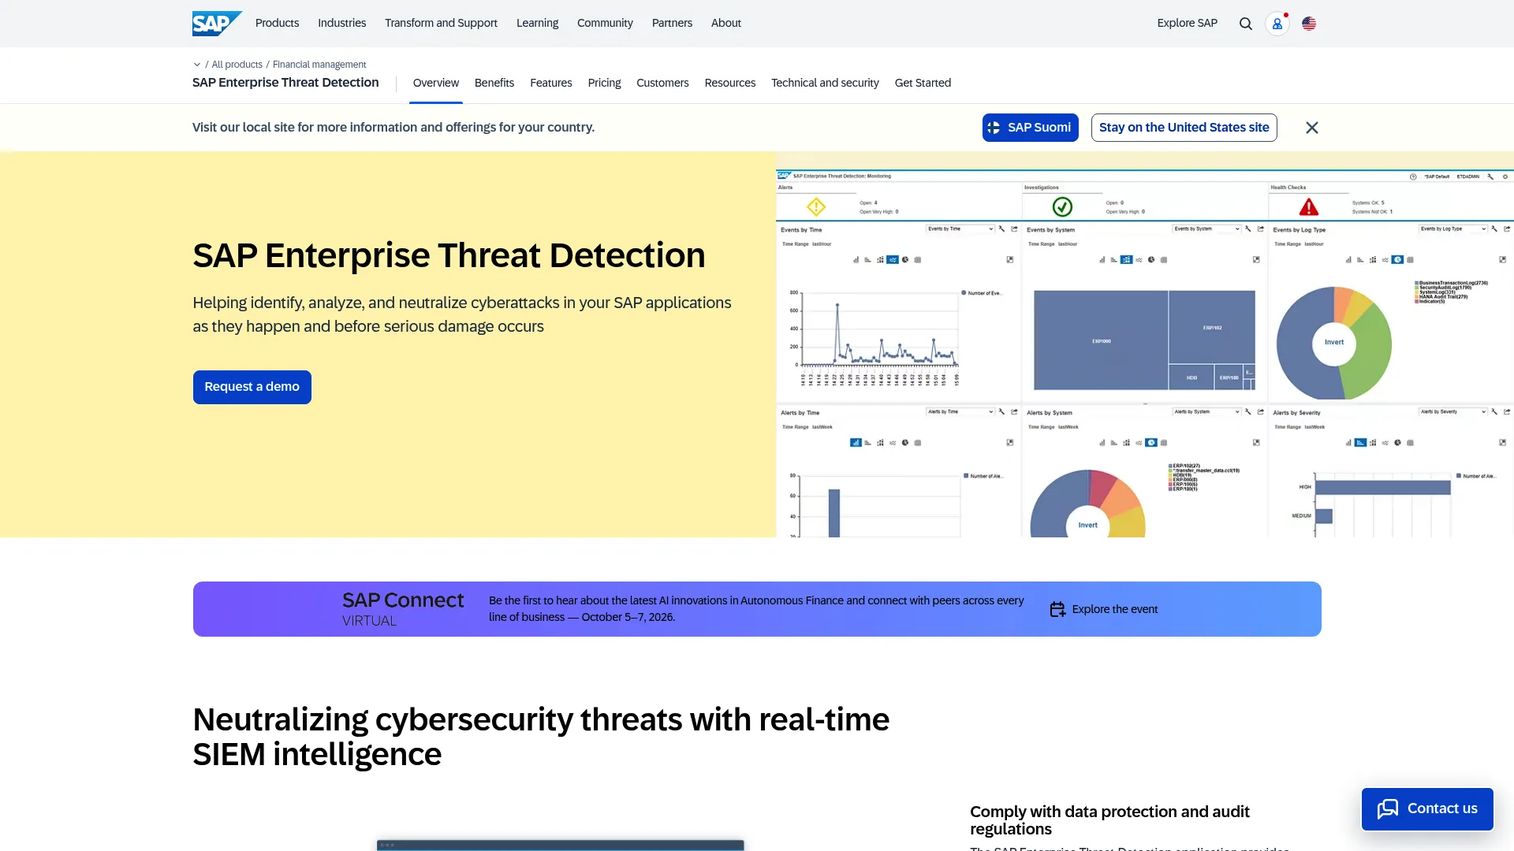The image size is (1514, 851).
Task: Open the Learning menu
Action: pyautogui.click(x=537, y=23)
